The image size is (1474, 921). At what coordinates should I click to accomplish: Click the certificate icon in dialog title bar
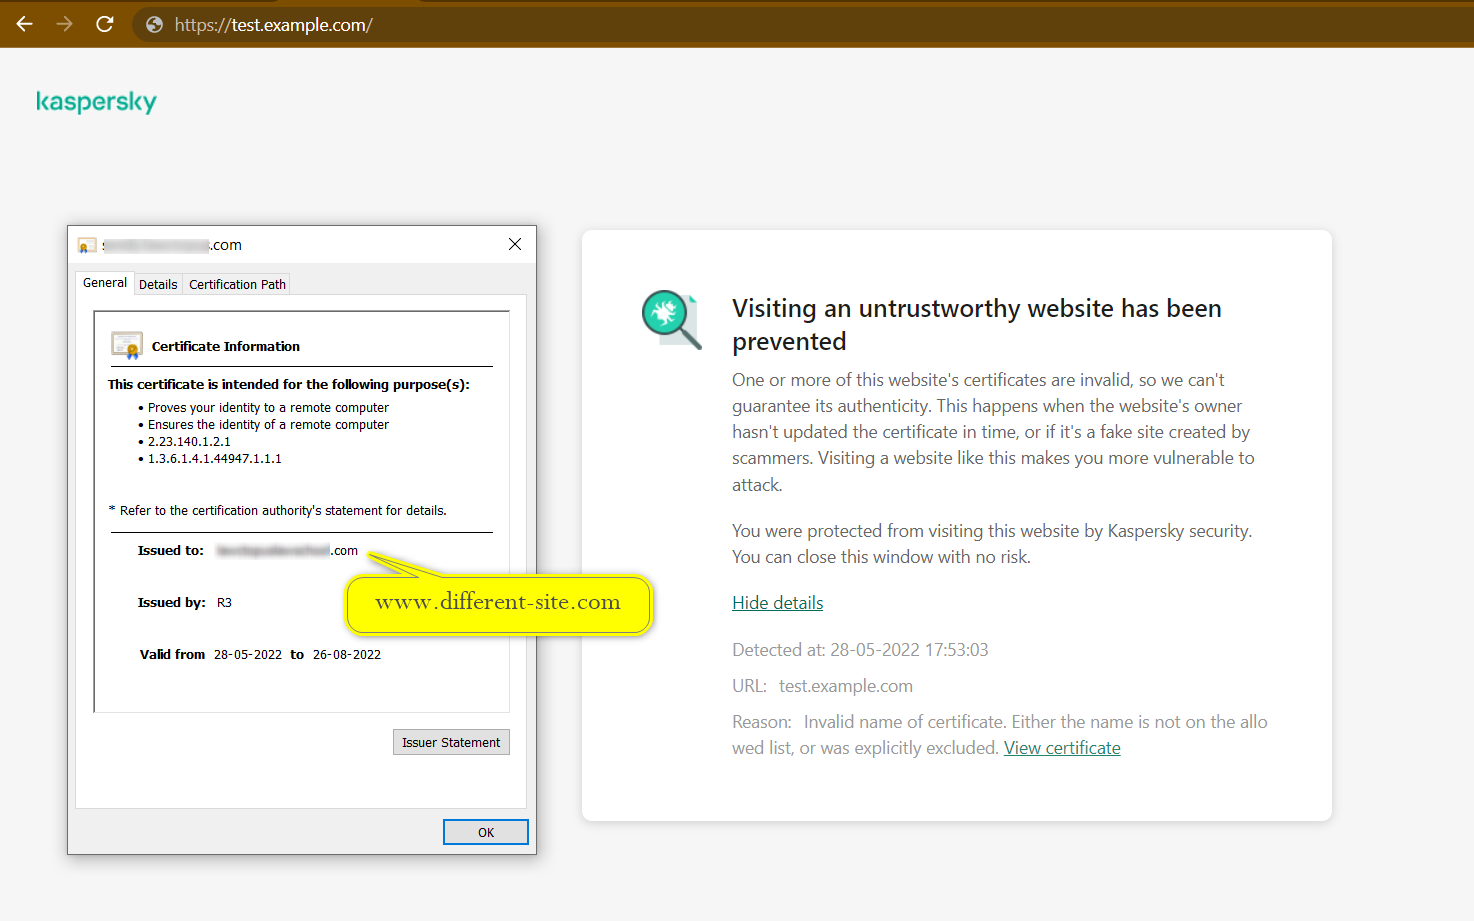87,245
